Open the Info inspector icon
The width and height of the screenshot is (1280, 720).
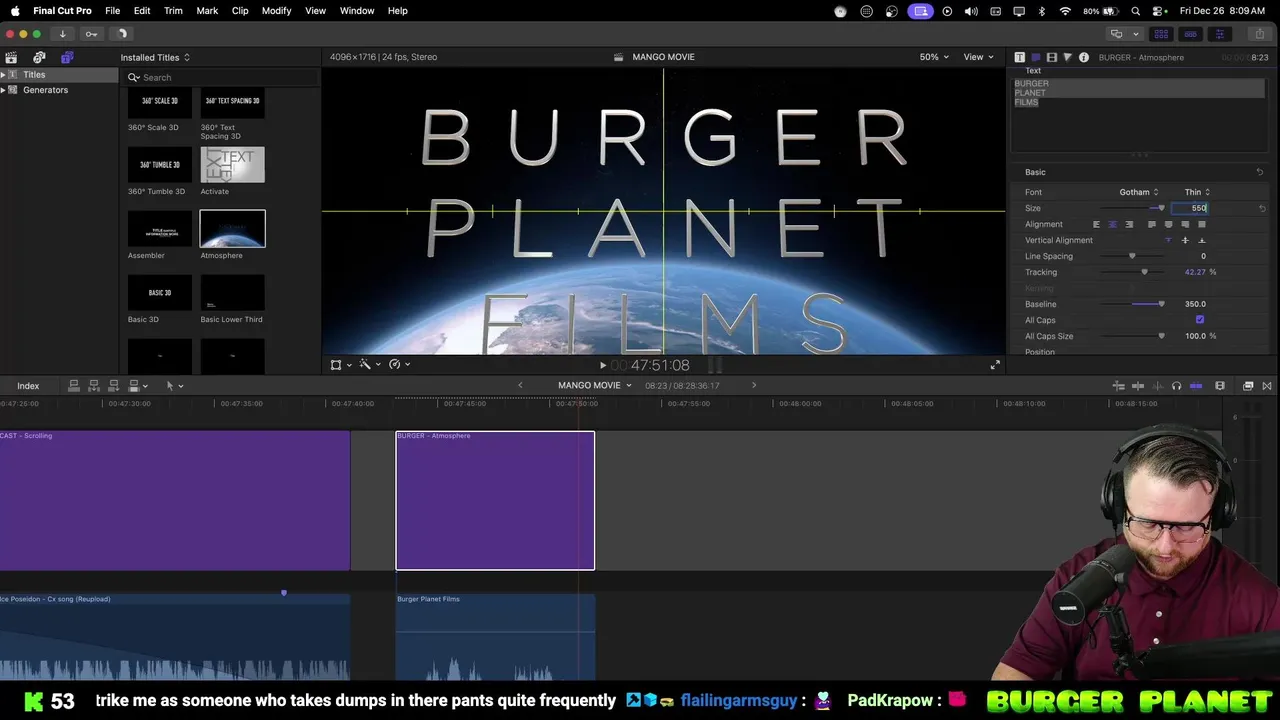click(x=1084, y=57)
